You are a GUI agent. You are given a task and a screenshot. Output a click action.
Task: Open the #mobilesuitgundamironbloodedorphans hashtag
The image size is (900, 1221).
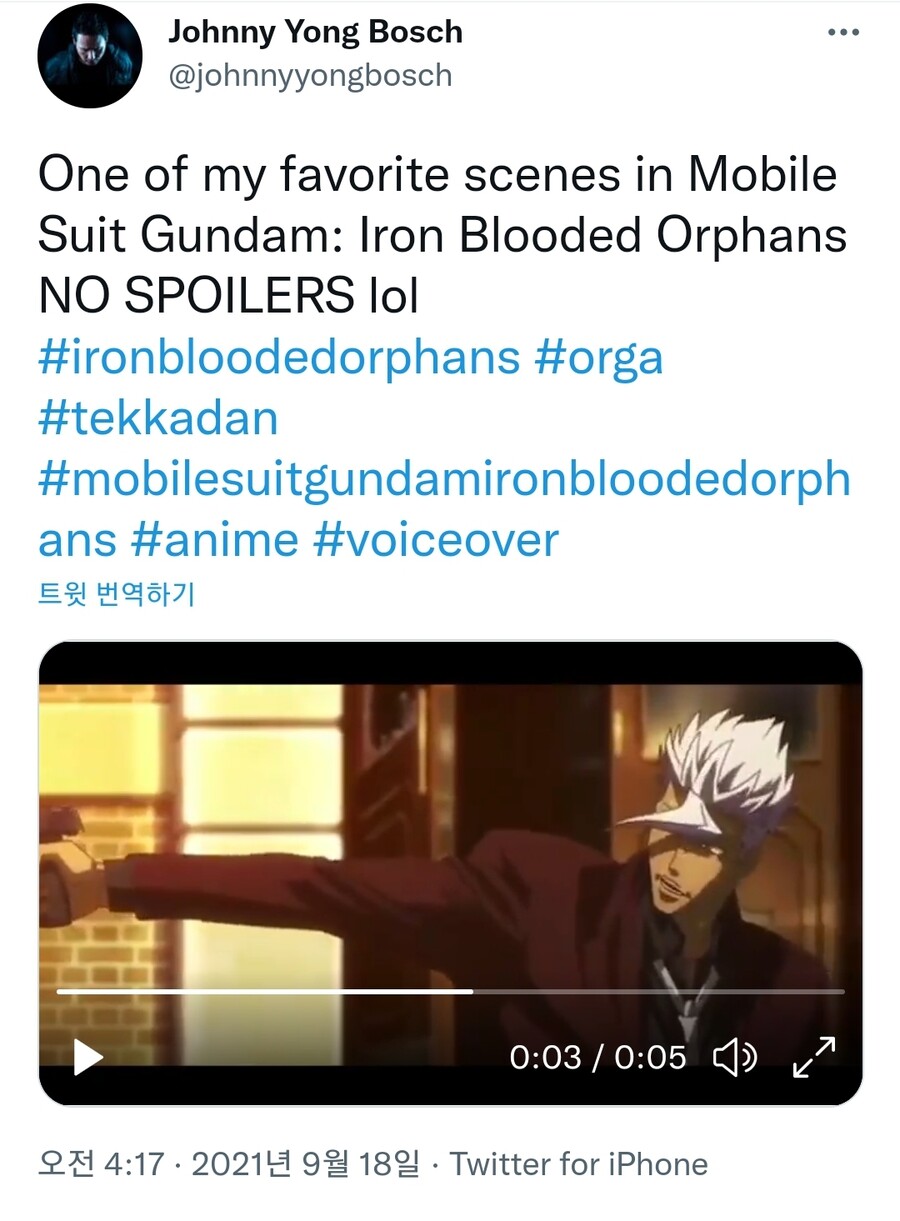pyautogui.click(x=444, y=510)
